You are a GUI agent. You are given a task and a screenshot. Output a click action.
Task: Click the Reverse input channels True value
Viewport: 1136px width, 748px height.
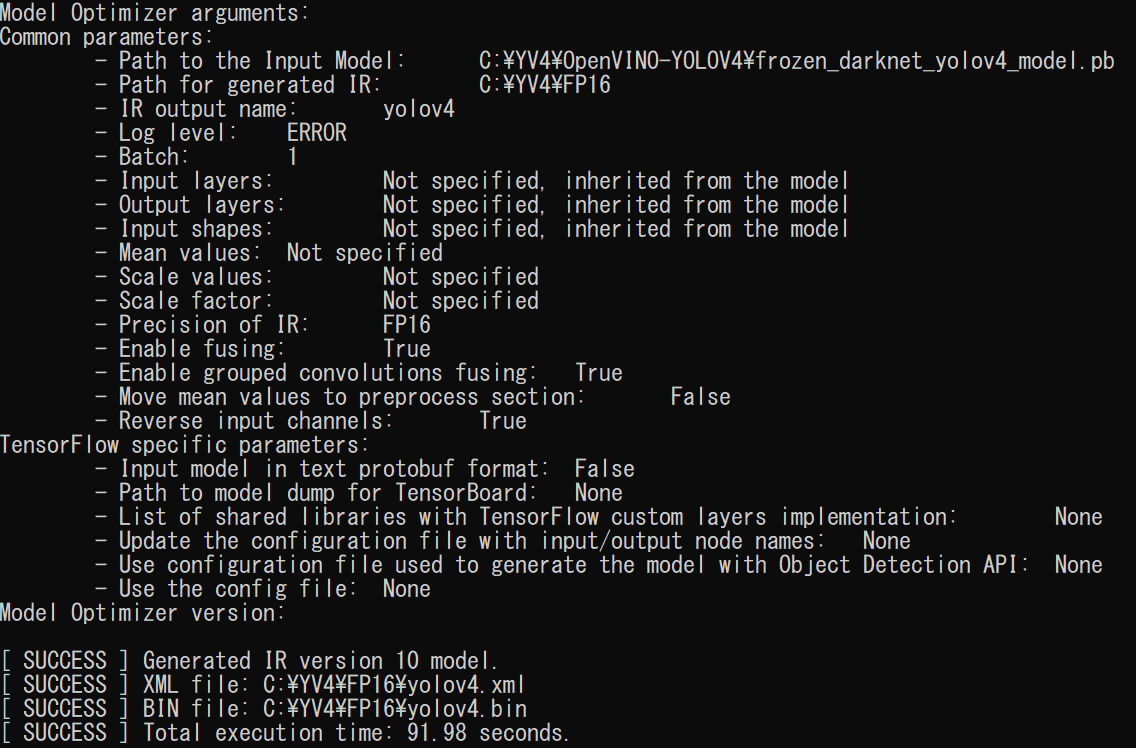(x=502, y=421)
